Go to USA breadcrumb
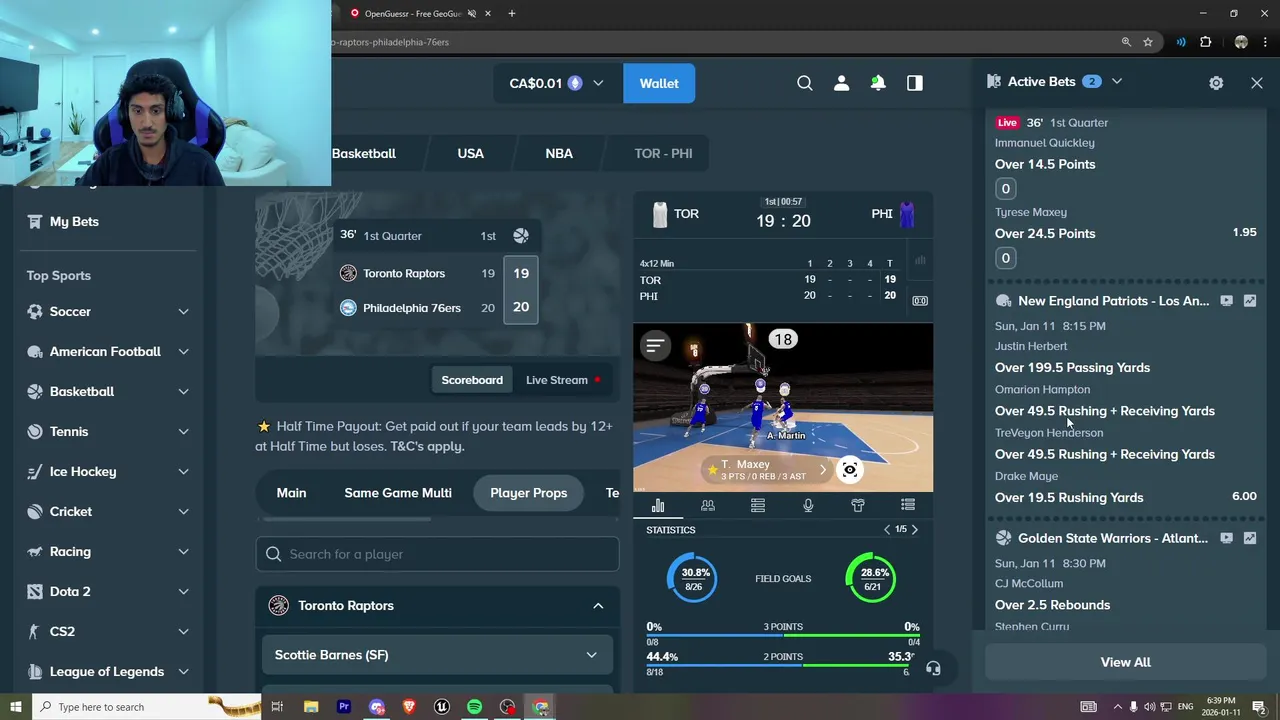Image resolution: width=1280 pixels, height=720 pixels. 470,153
